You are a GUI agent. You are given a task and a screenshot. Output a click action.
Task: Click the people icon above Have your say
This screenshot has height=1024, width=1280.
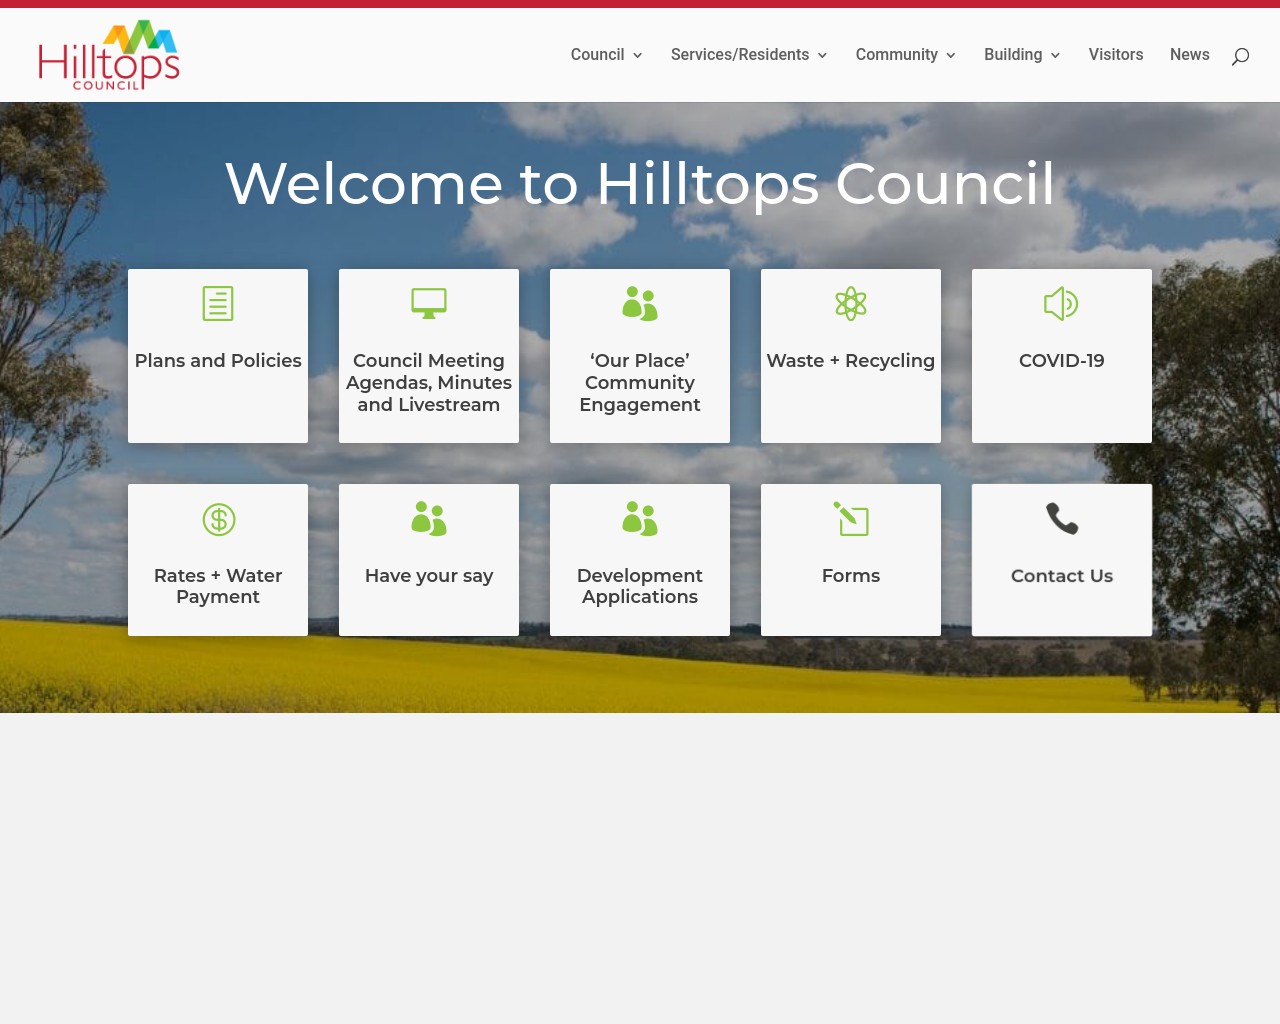tap(429, 518)
